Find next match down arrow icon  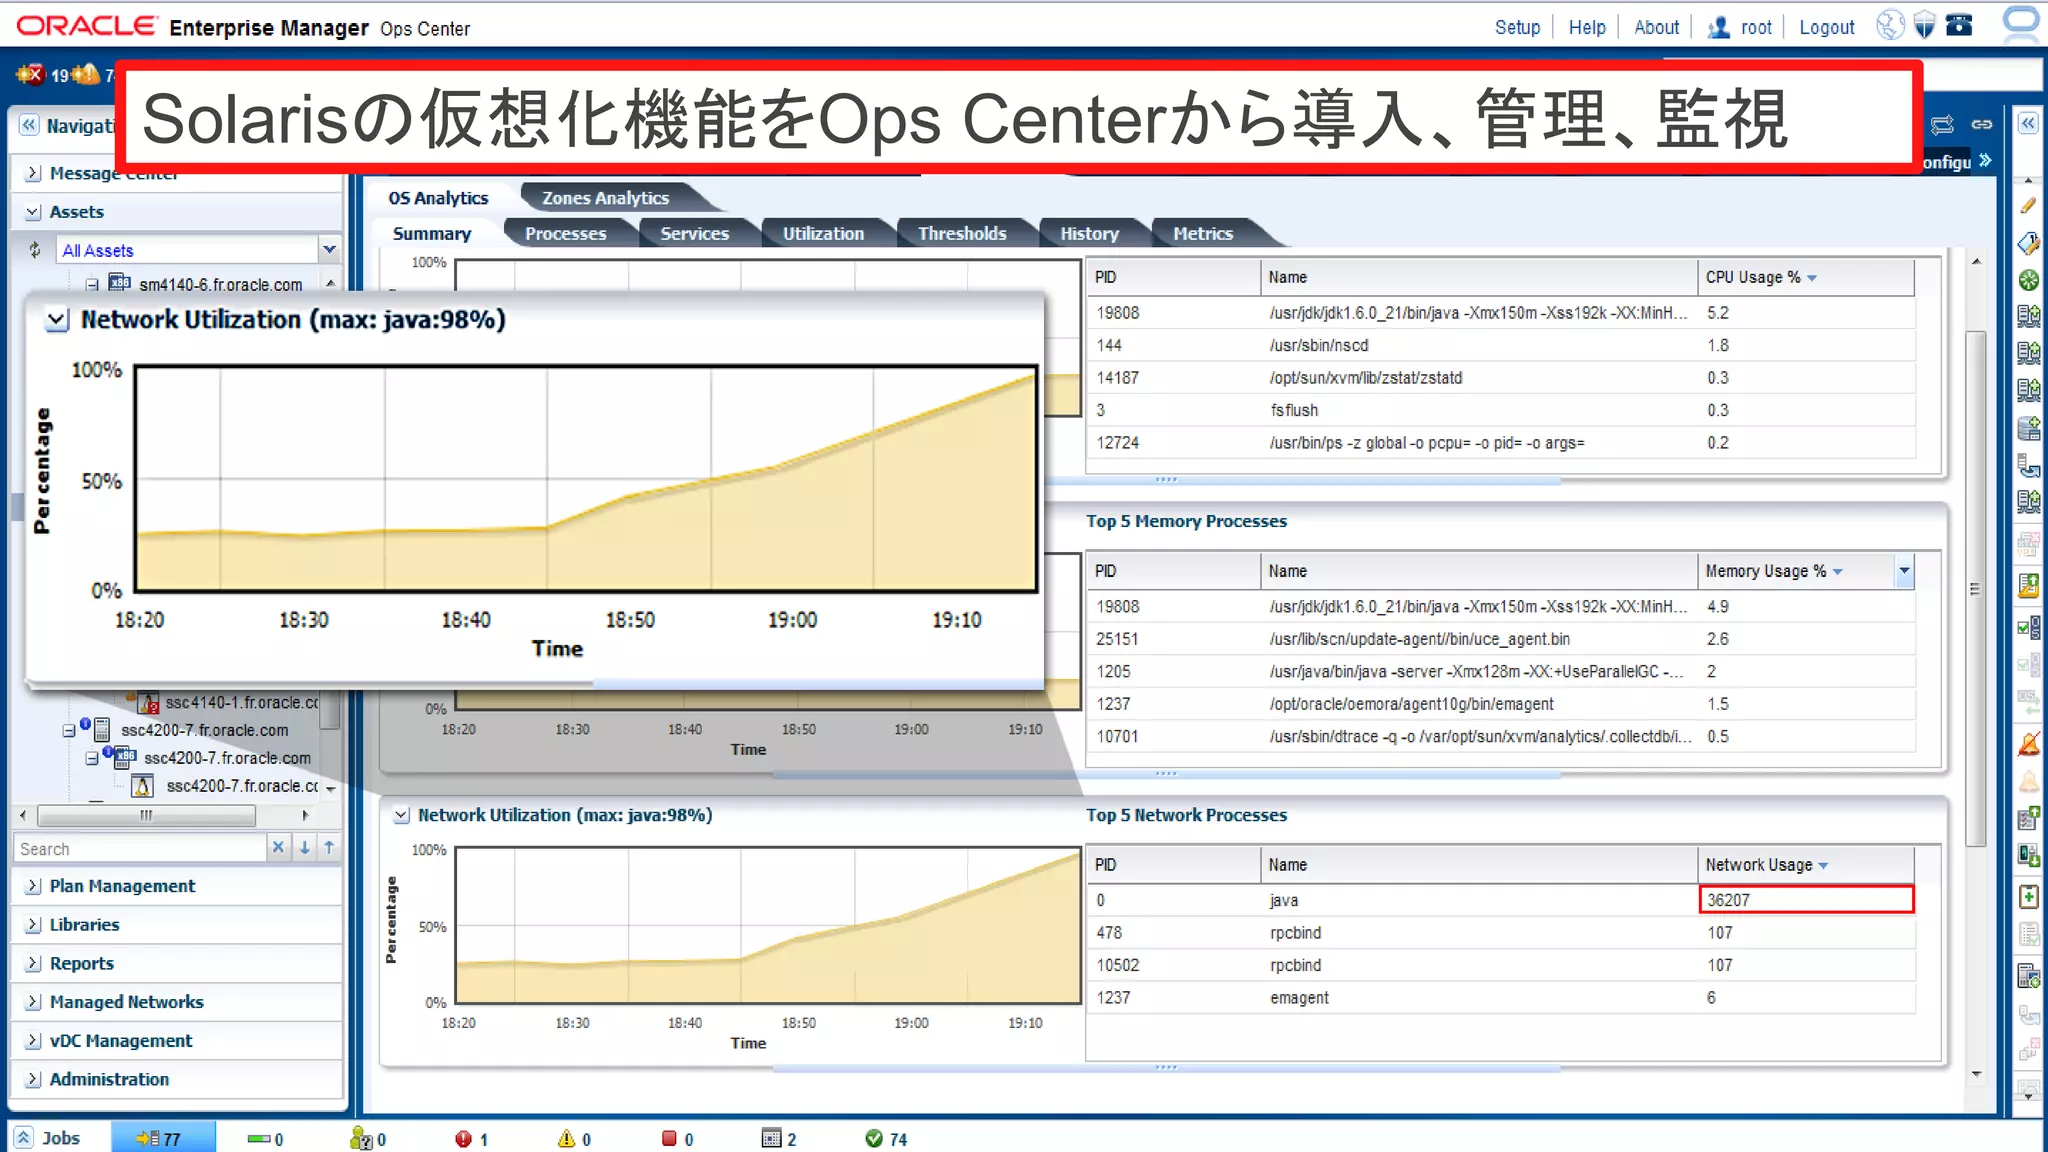click(x=304, y=848)
